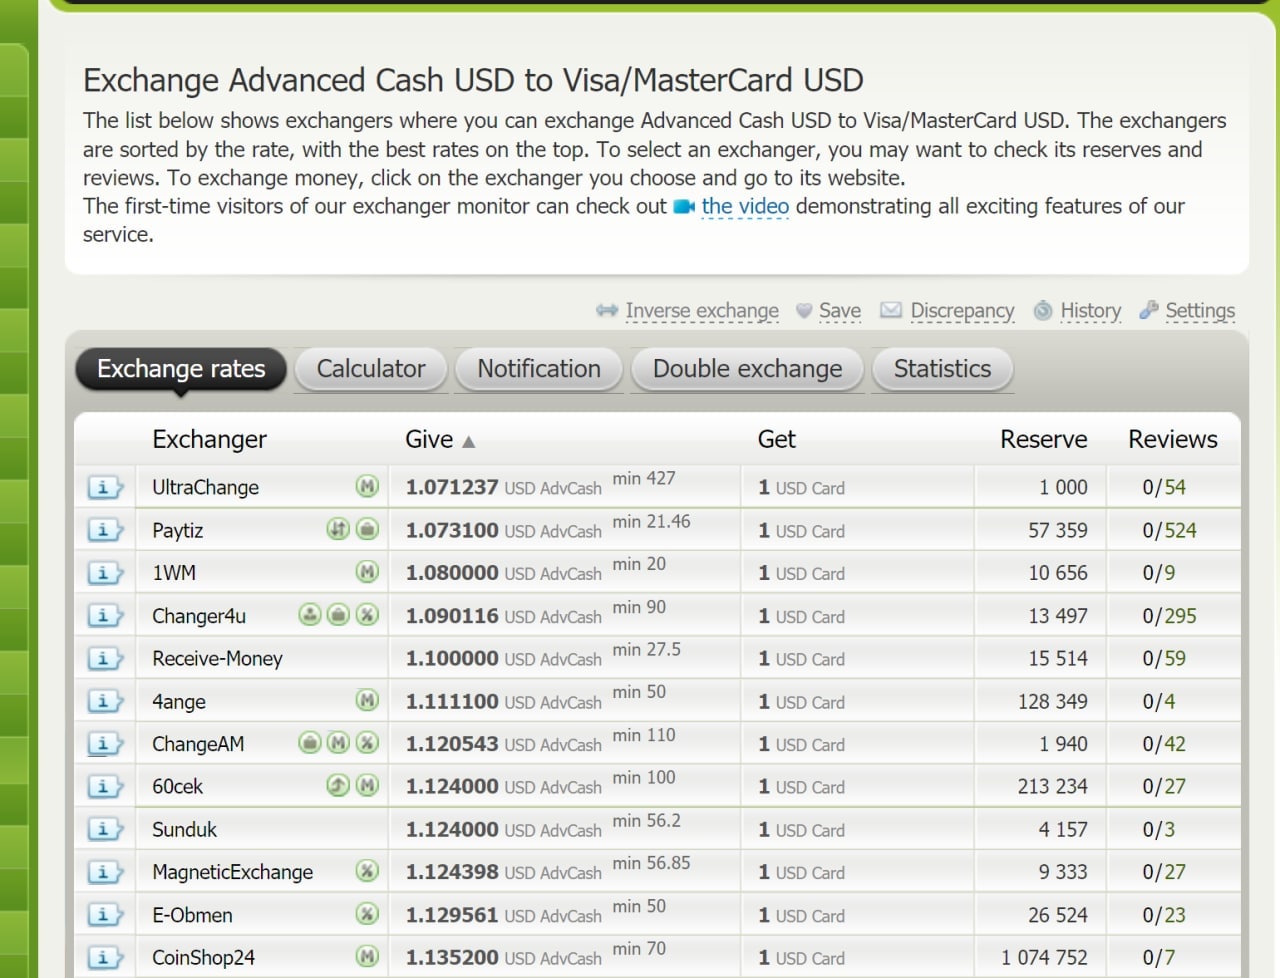Screen dimensions: 1280x978
Task: Open the Notification tab
Action: 539,369
